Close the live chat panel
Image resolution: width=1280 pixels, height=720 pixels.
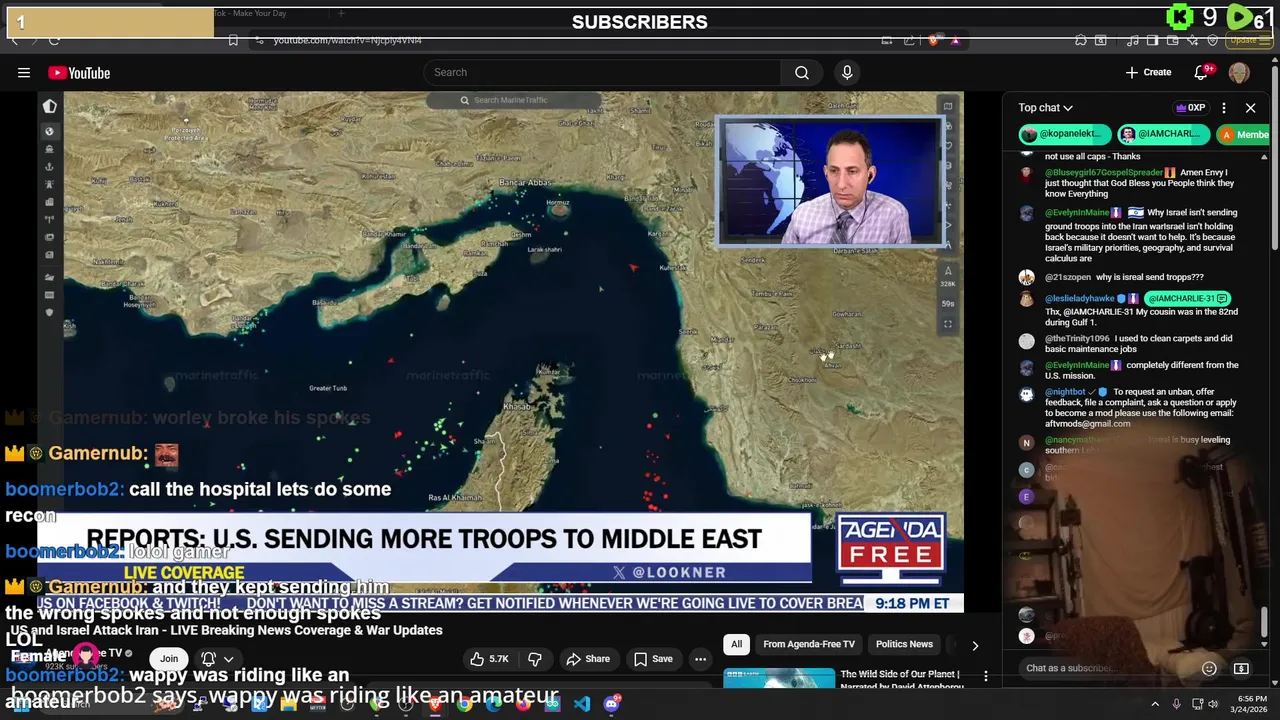[x=1250, y=107]
